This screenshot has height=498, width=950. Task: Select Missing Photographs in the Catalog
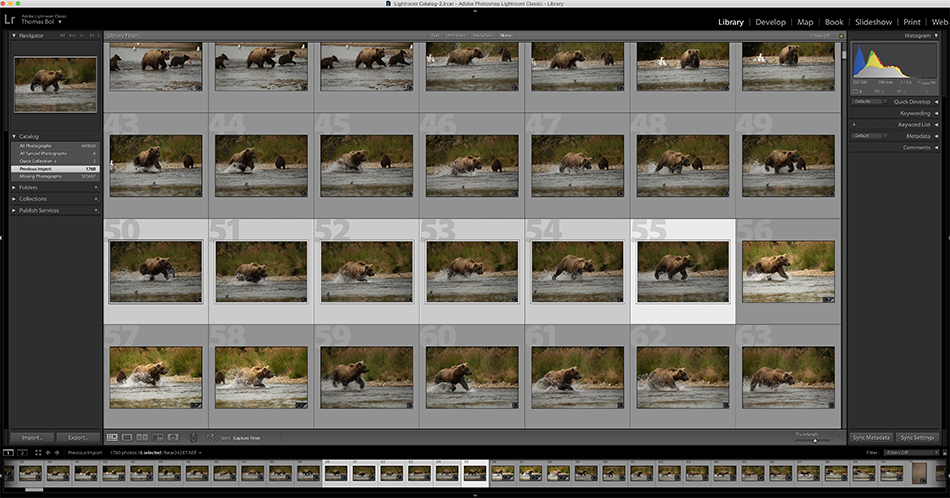click(x=55, y=176)
